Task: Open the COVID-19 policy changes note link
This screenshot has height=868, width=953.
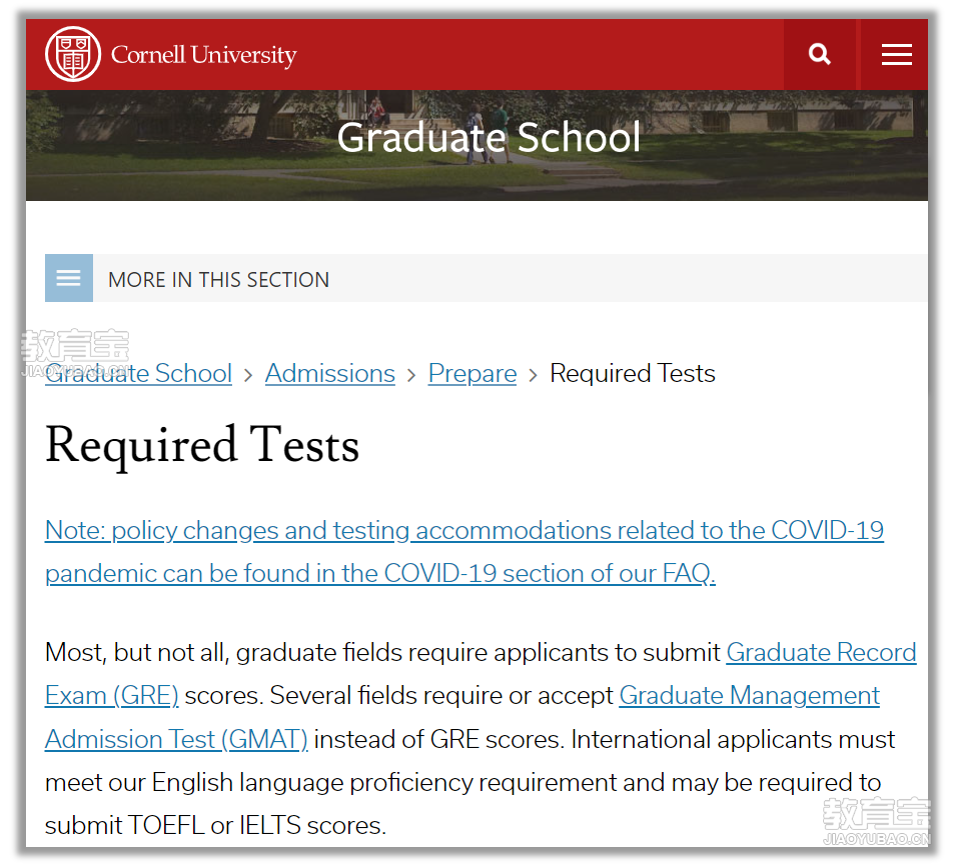Action: pos(464,552)
